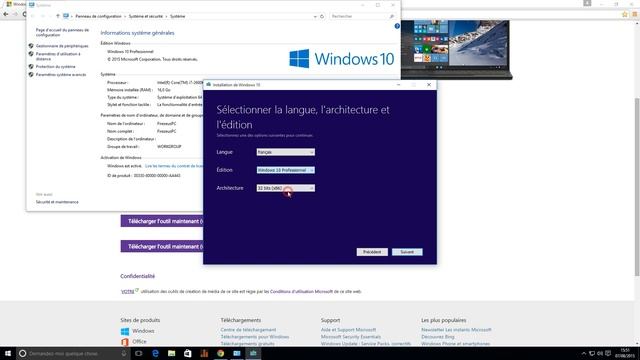Click the Chrome back arrow
Image resolution: width=640 pixels, height=360 pixels.
pyautogui.click(x=6, y=14)
